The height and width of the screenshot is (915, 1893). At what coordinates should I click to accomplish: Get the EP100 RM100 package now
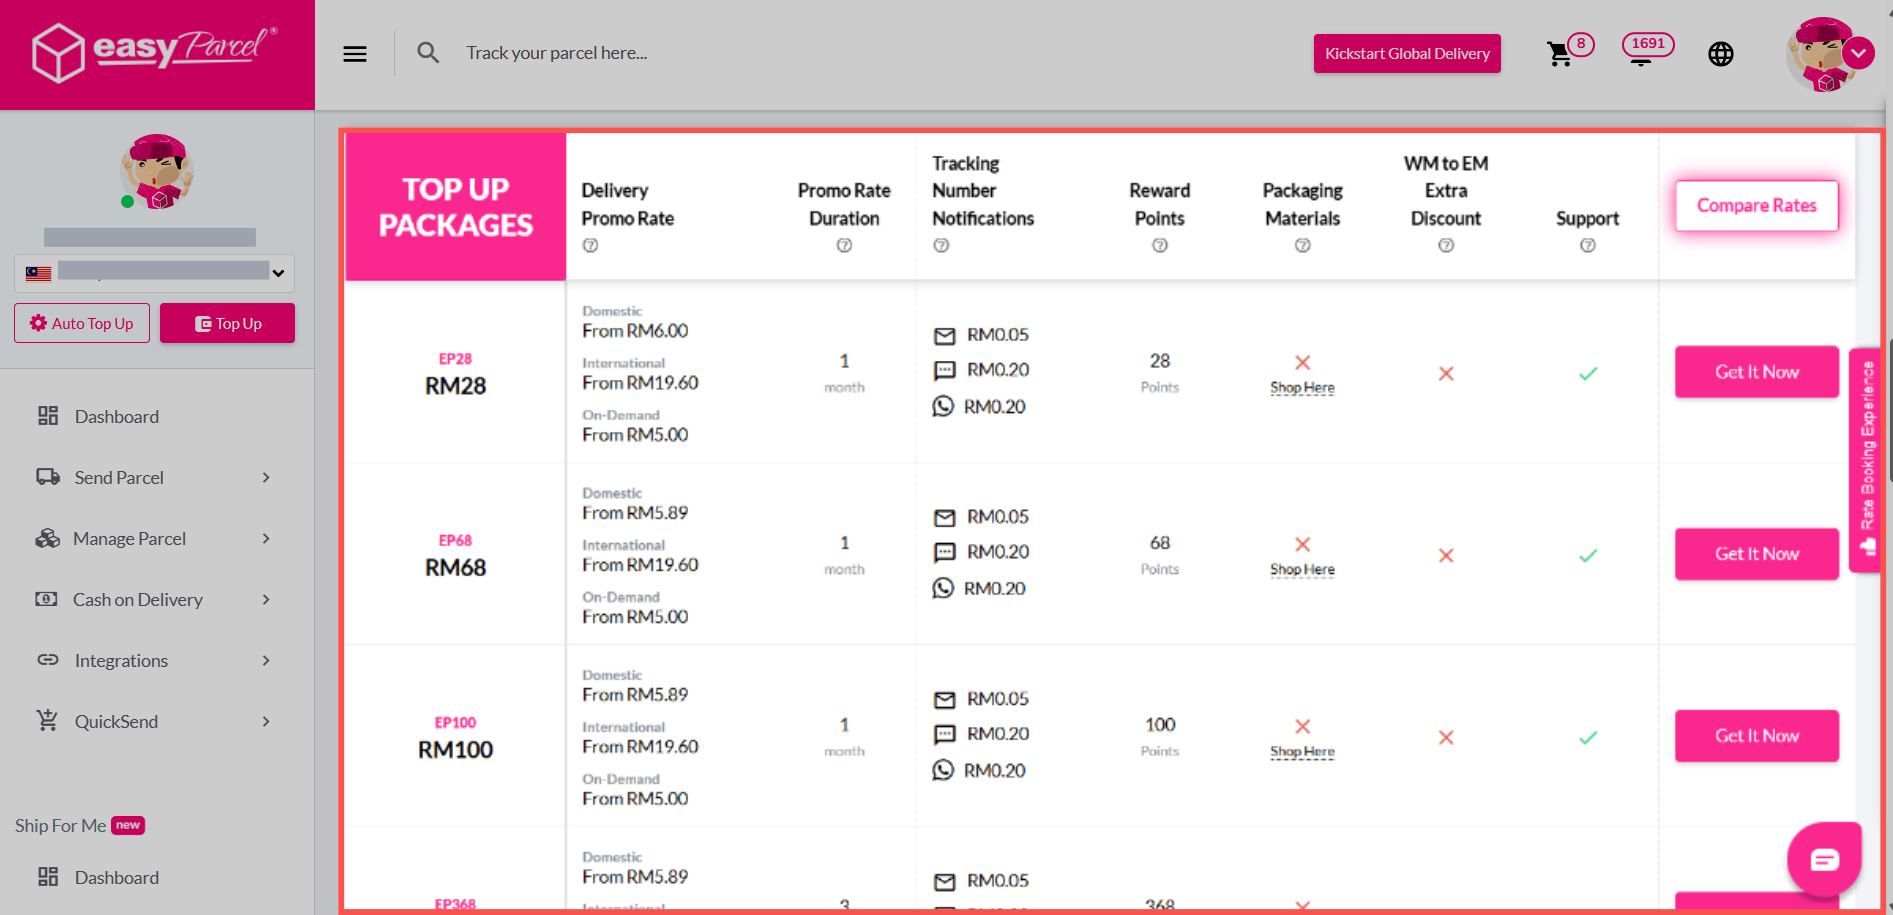[x=1757, y=736]
